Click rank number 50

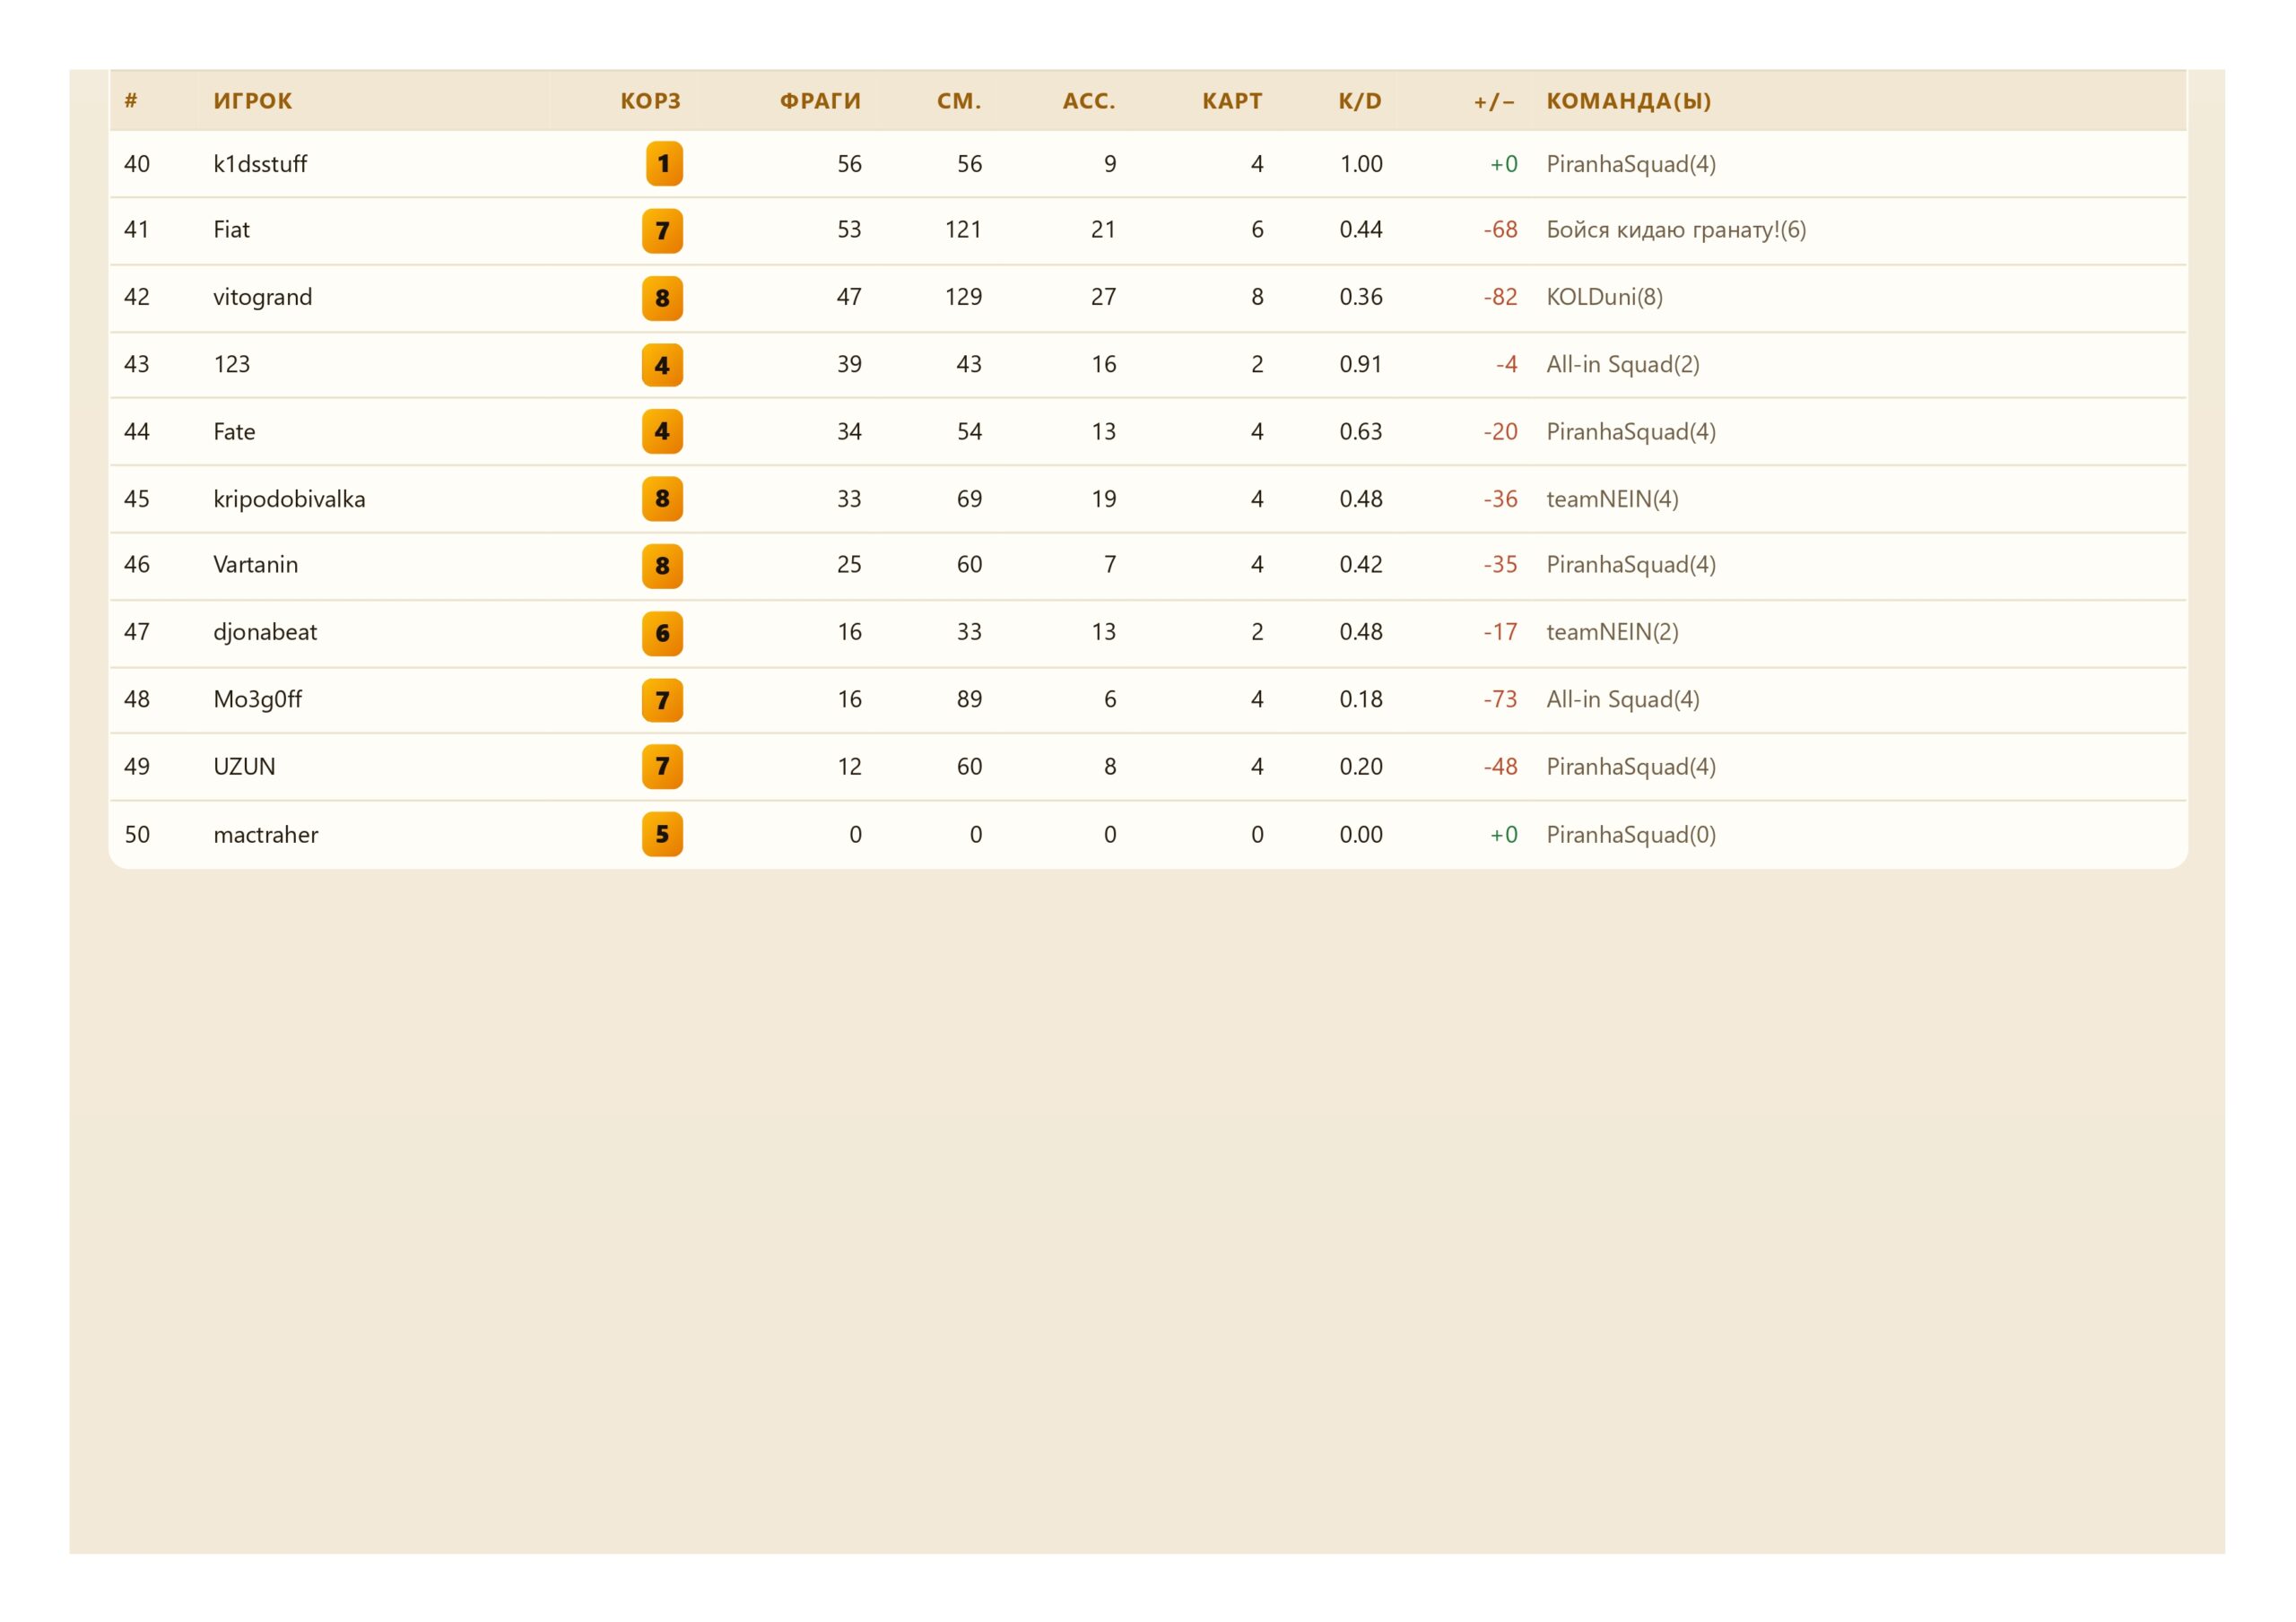click(137, 835)
